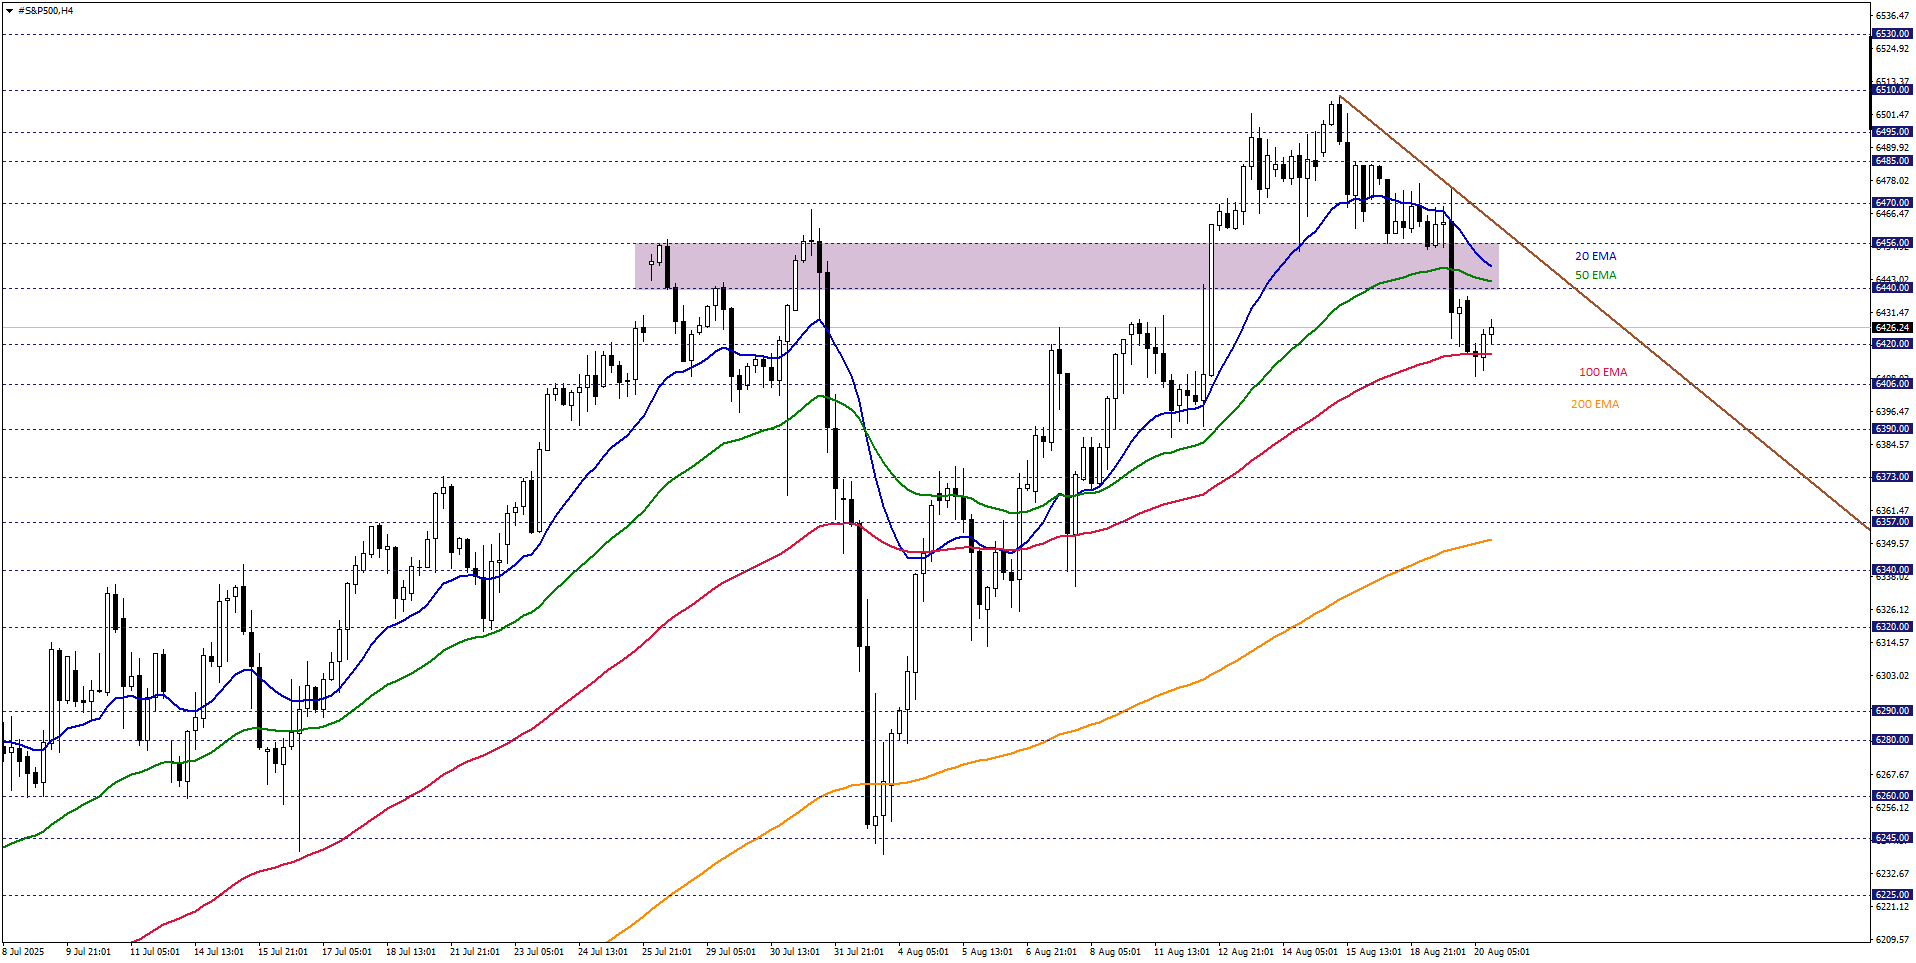Click the 8 Jul 2025 date label
The height and width of the screenshot is (963, 1916).
24,952
